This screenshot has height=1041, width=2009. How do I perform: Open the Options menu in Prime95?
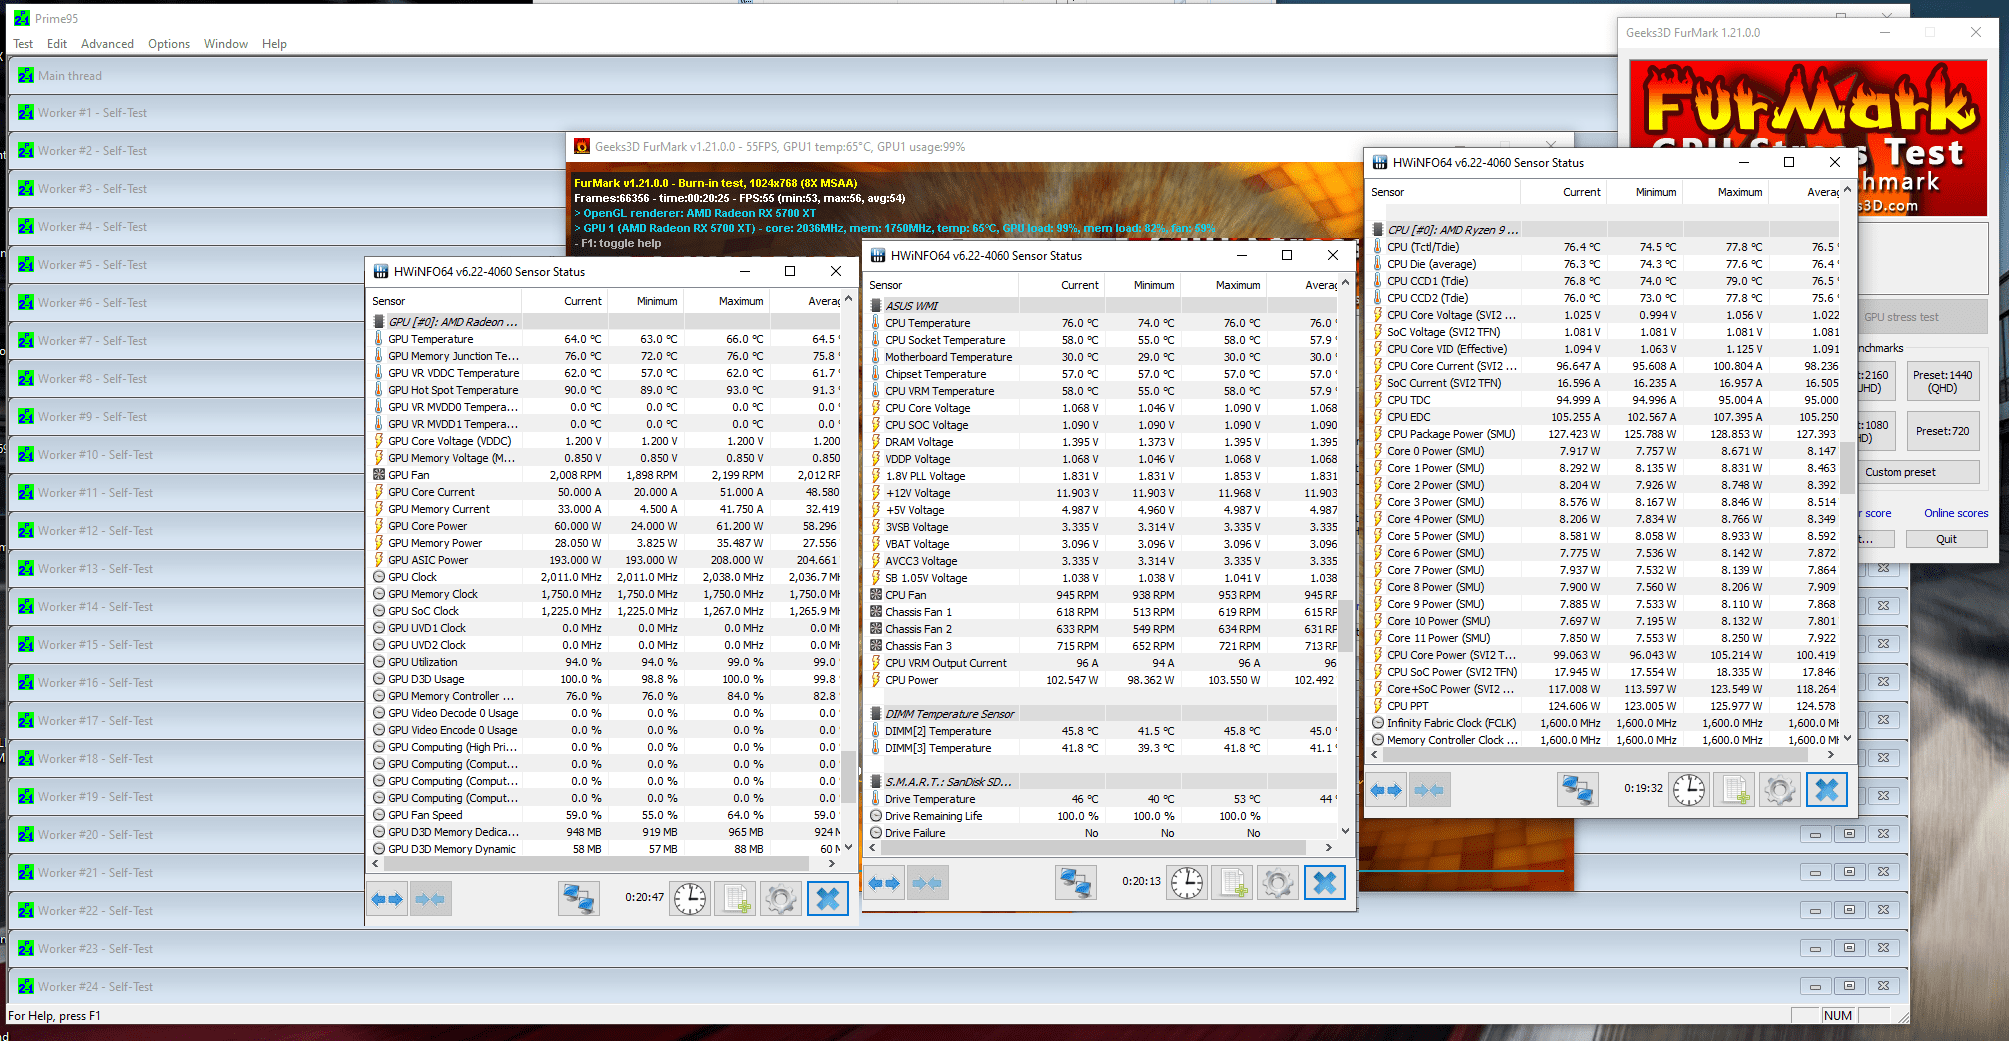coord(169,44)
